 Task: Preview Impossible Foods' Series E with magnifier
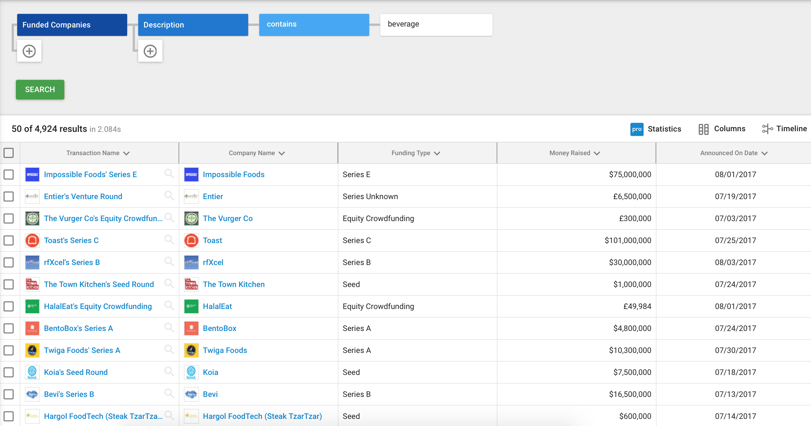(x=169, y=174)
